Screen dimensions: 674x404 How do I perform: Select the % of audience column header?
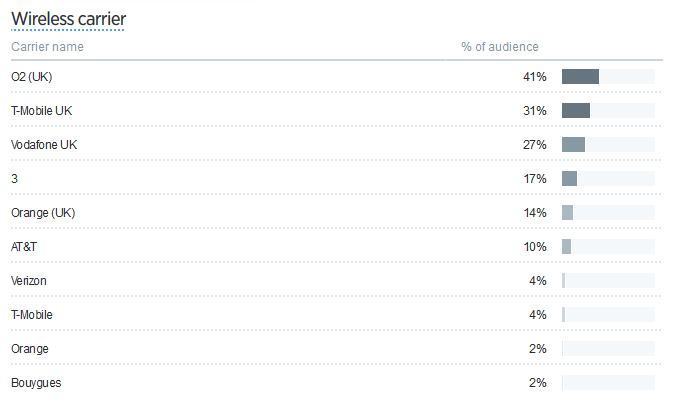click(499, 46)
